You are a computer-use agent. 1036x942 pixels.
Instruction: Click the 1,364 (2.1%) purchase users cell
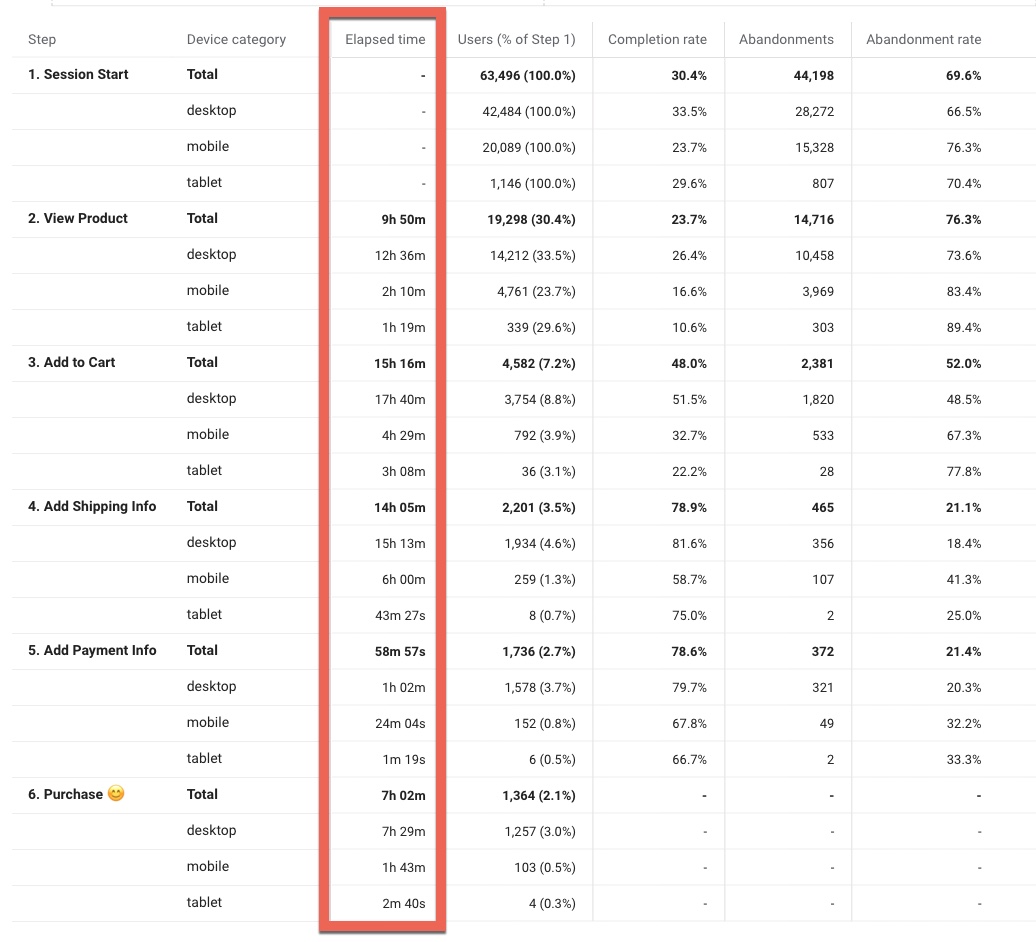click(538, 796)
